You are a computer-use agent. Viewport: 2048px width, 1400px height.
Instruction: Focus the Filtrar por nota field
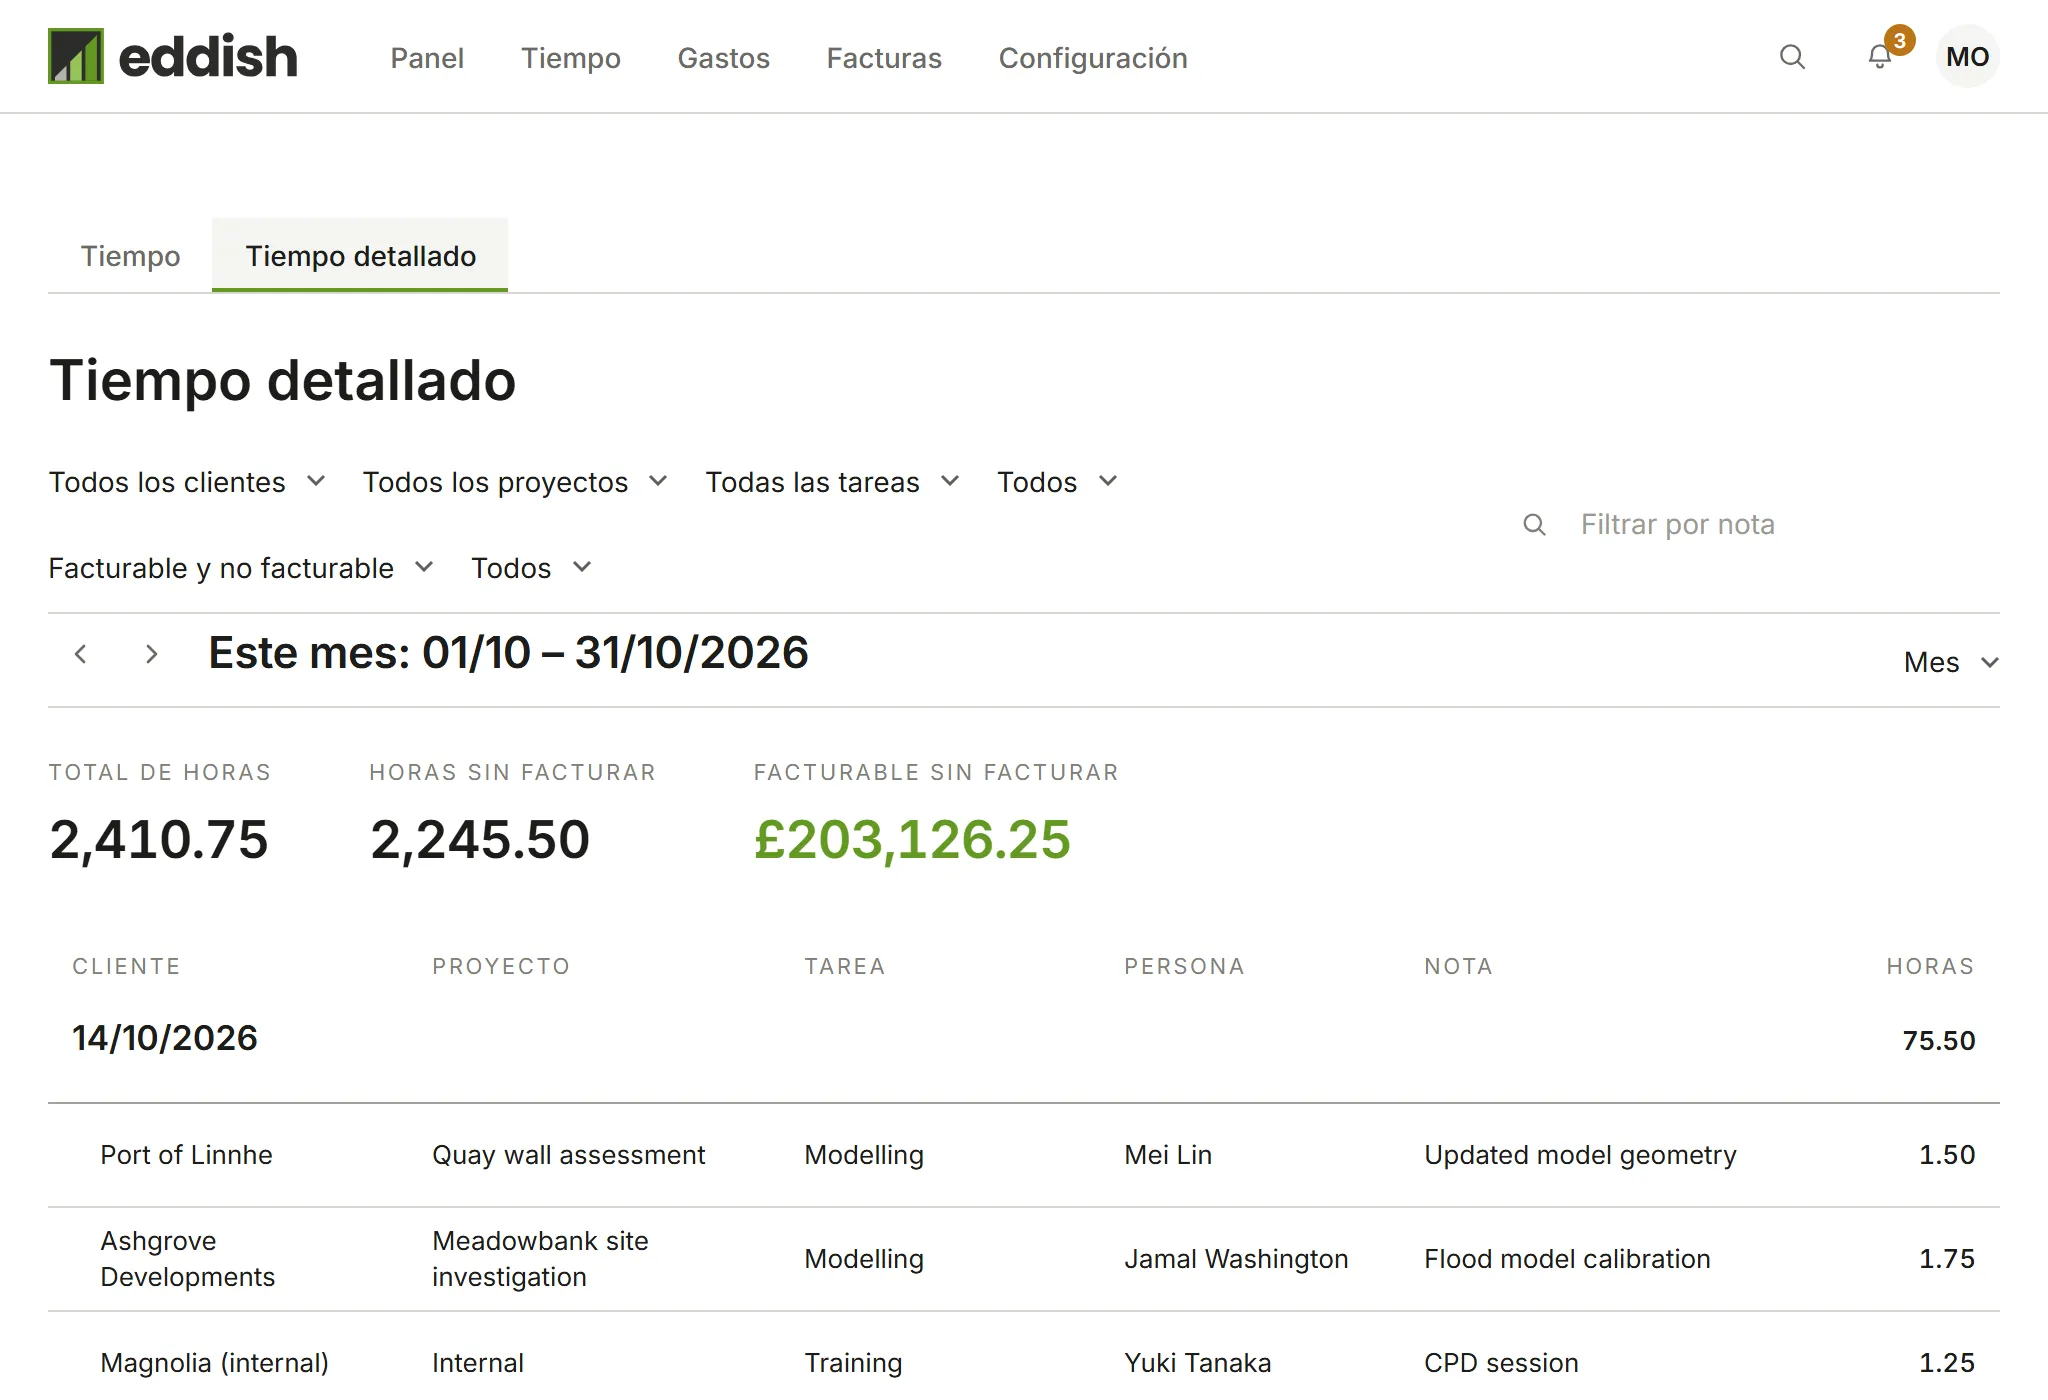coord(1760,524)
